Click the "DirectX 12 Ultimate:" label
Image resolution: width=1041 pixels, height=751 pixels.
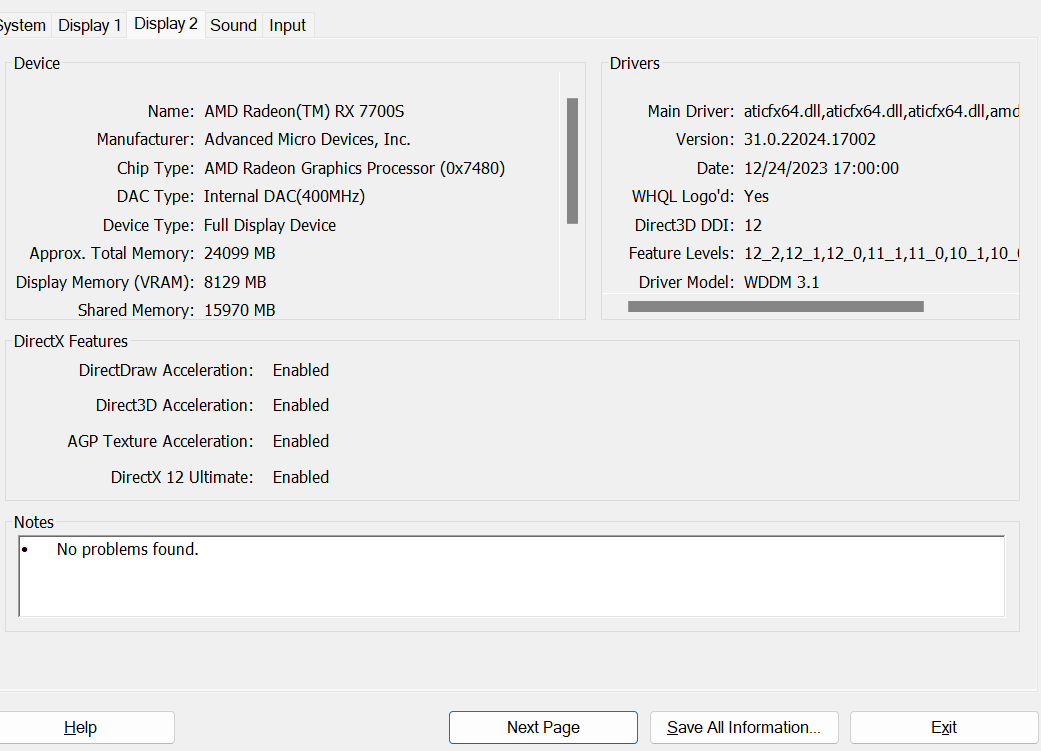182,477
